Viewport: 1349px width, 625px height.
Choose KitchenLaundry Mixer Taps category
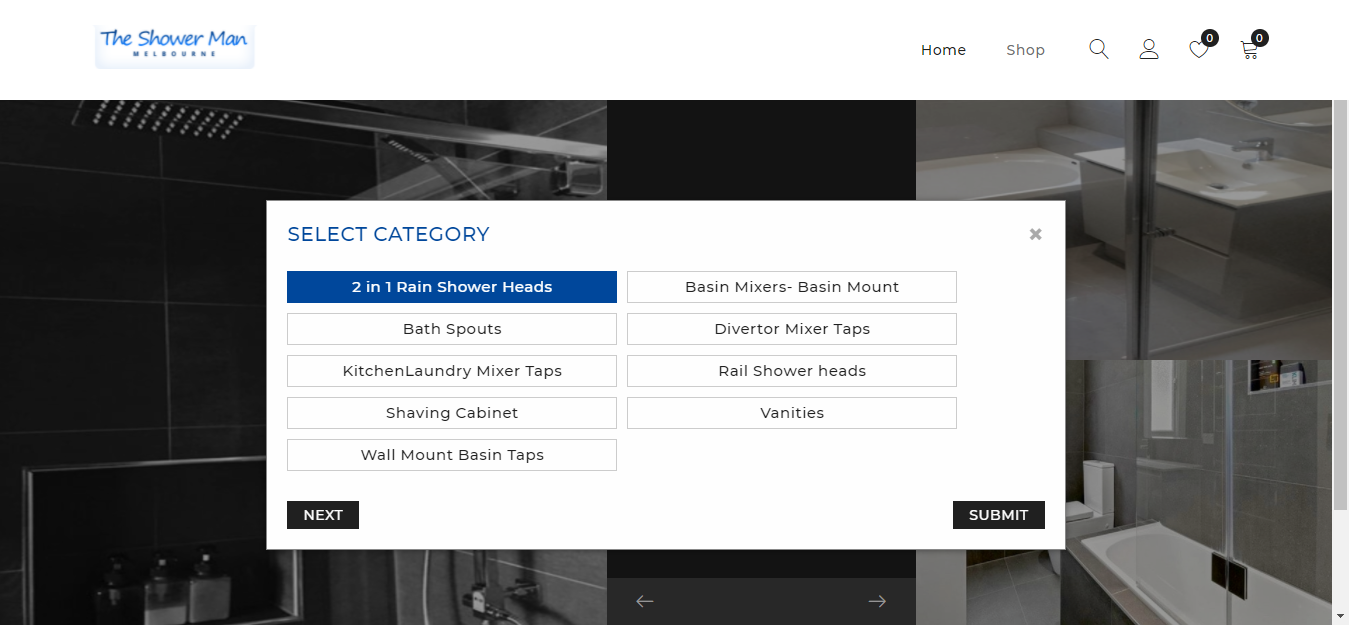(452, 371)
